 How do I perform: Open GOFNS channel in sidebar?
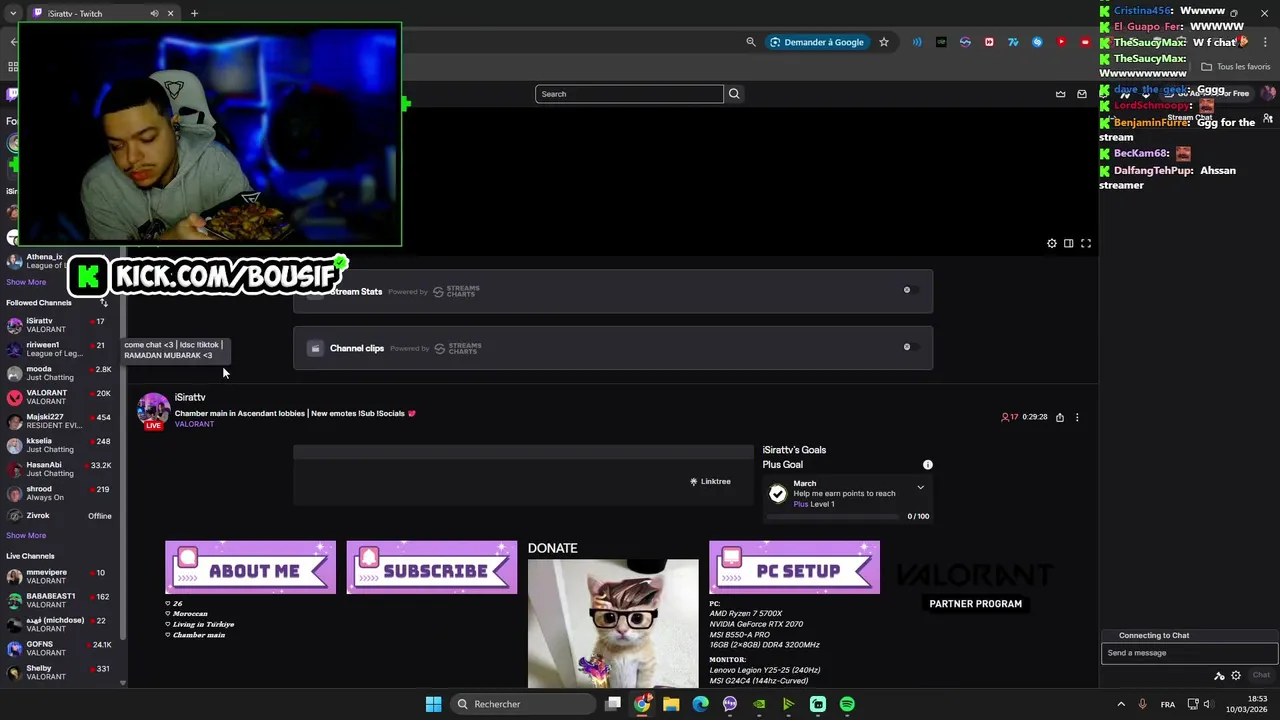60,648
